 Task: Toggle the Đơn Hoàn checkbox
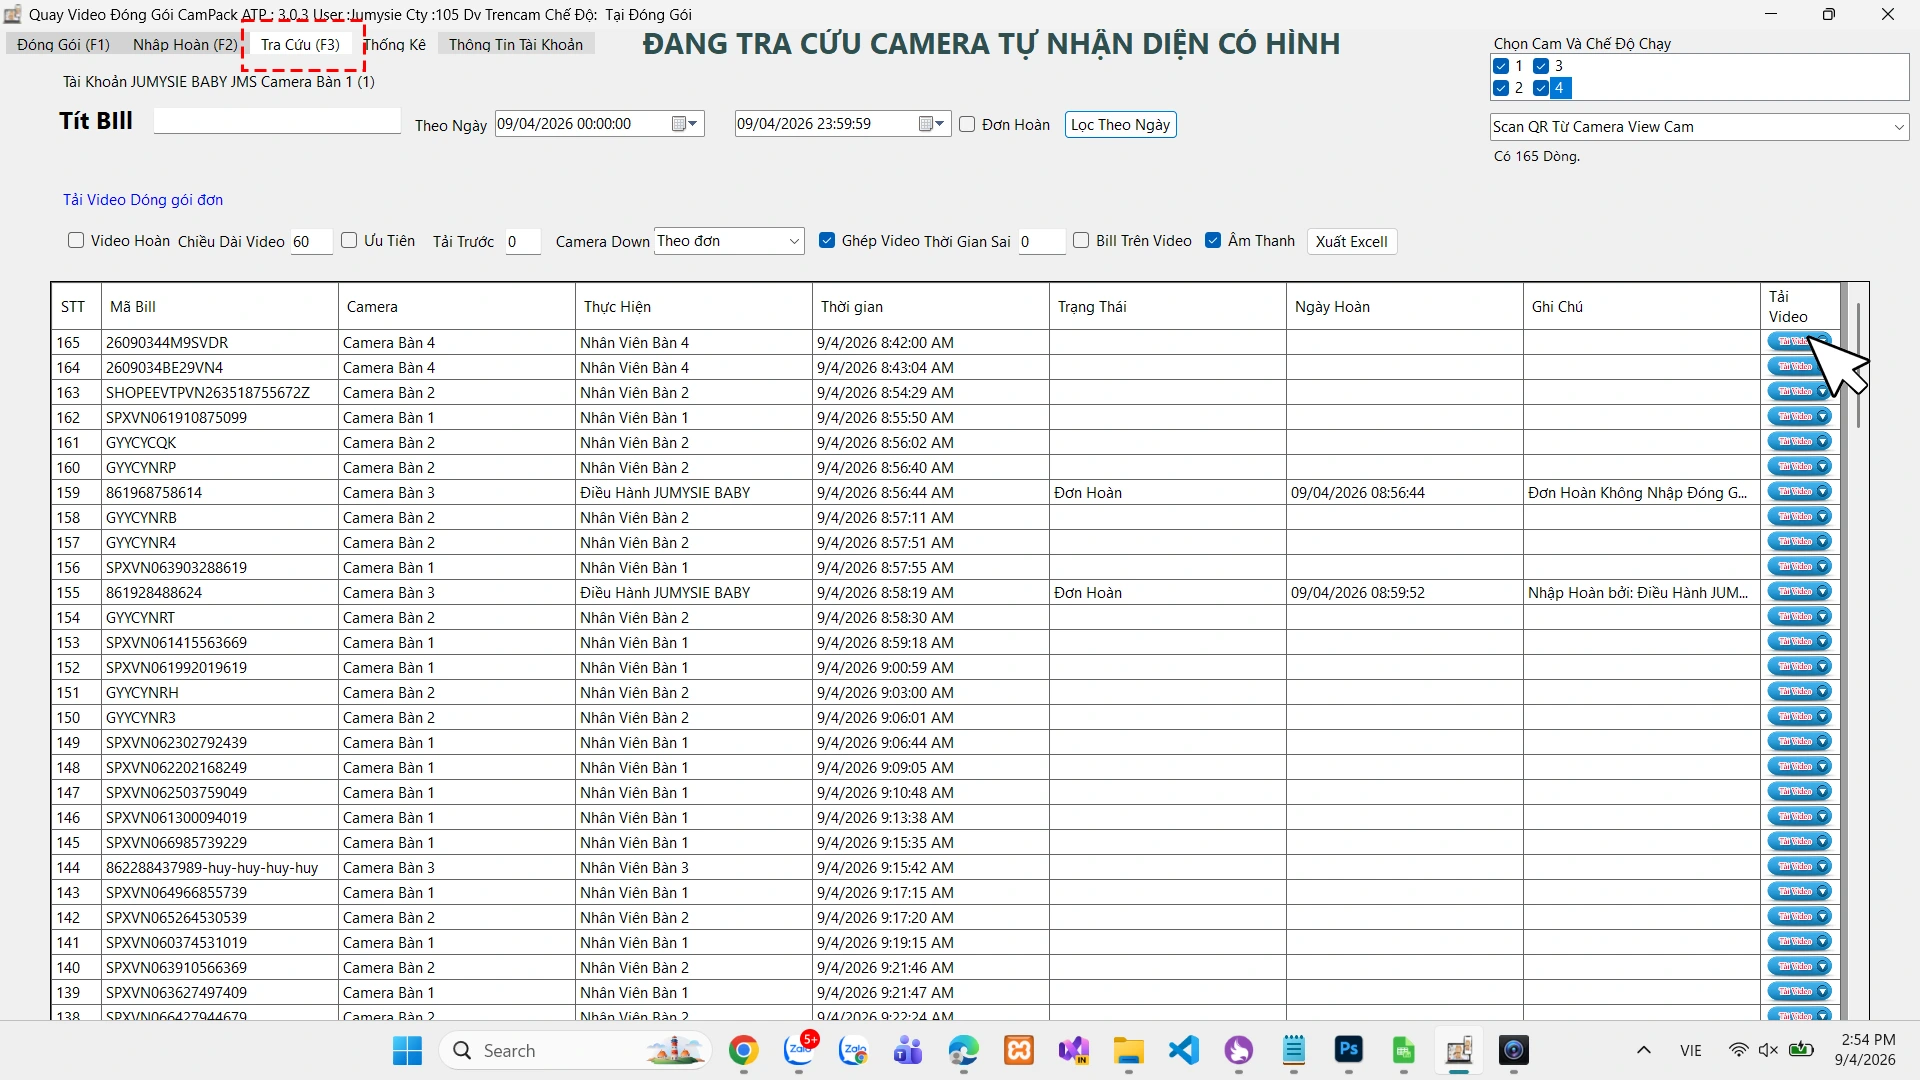pyautogui.click(x=967, y=125)
